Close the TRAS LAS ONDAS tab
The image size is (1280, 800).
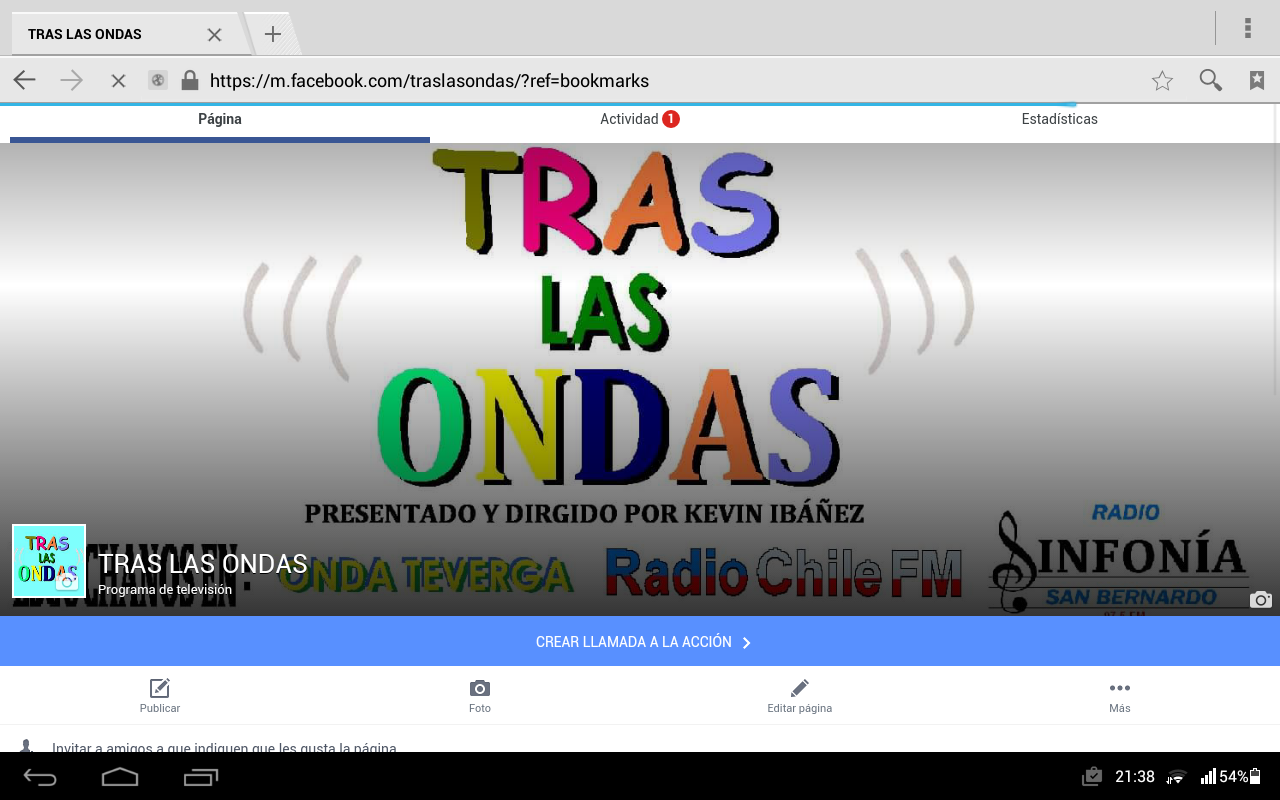(214, 34)
